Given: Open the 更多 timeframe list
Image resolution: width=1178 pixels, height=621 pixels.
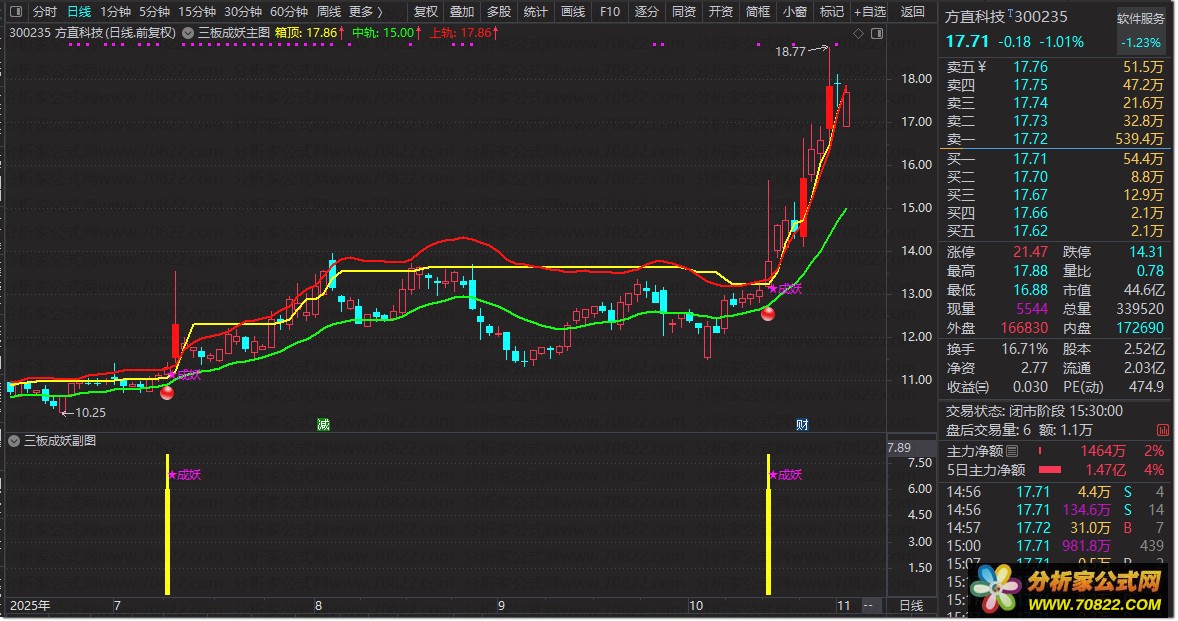Looking at the screenshot, I should point(365,12).
